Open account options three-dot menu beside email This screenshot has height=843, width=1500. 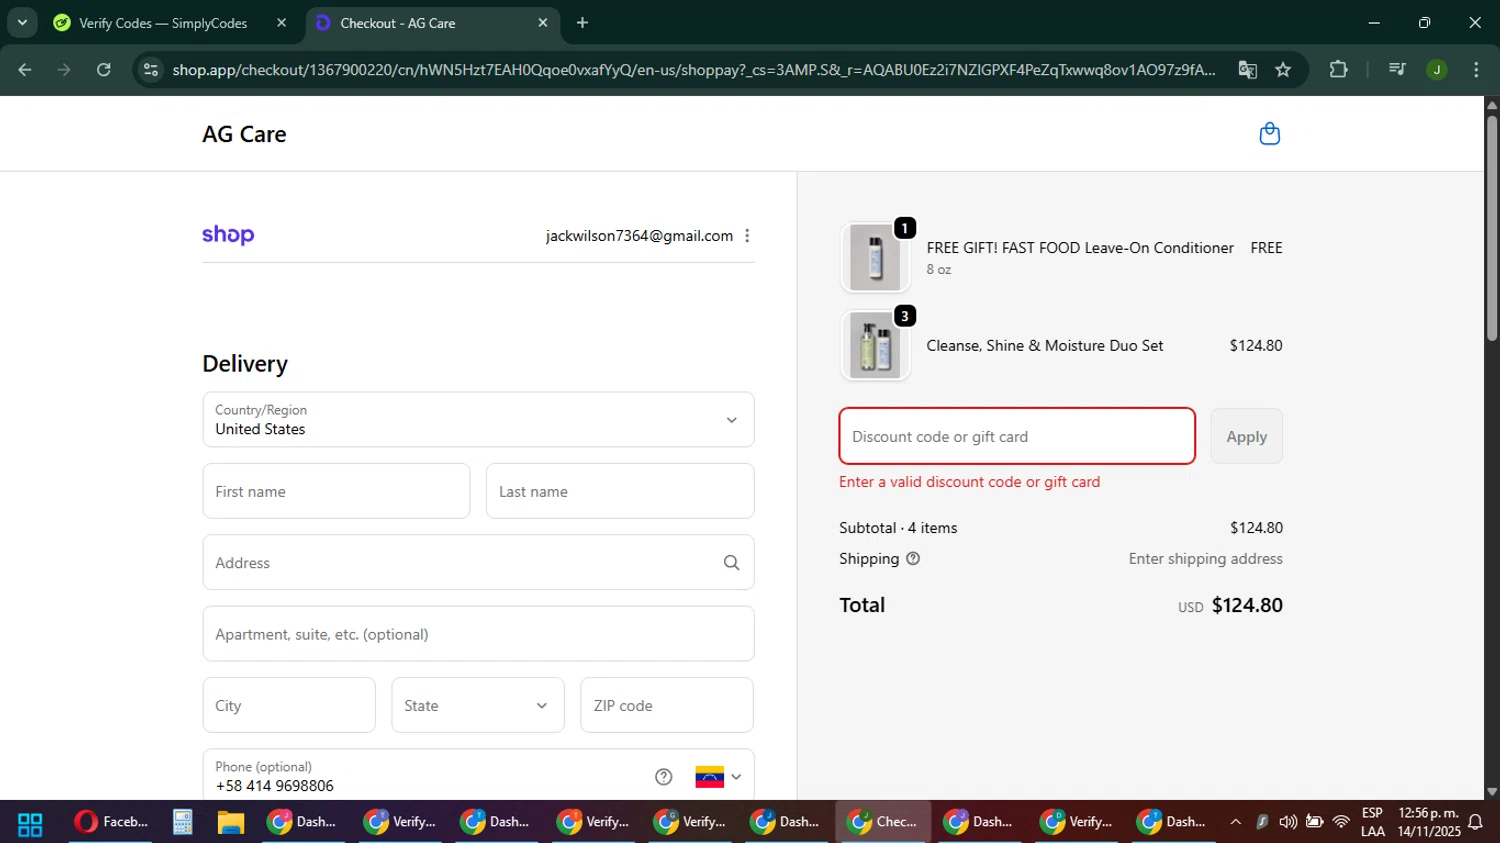[747, 236]
